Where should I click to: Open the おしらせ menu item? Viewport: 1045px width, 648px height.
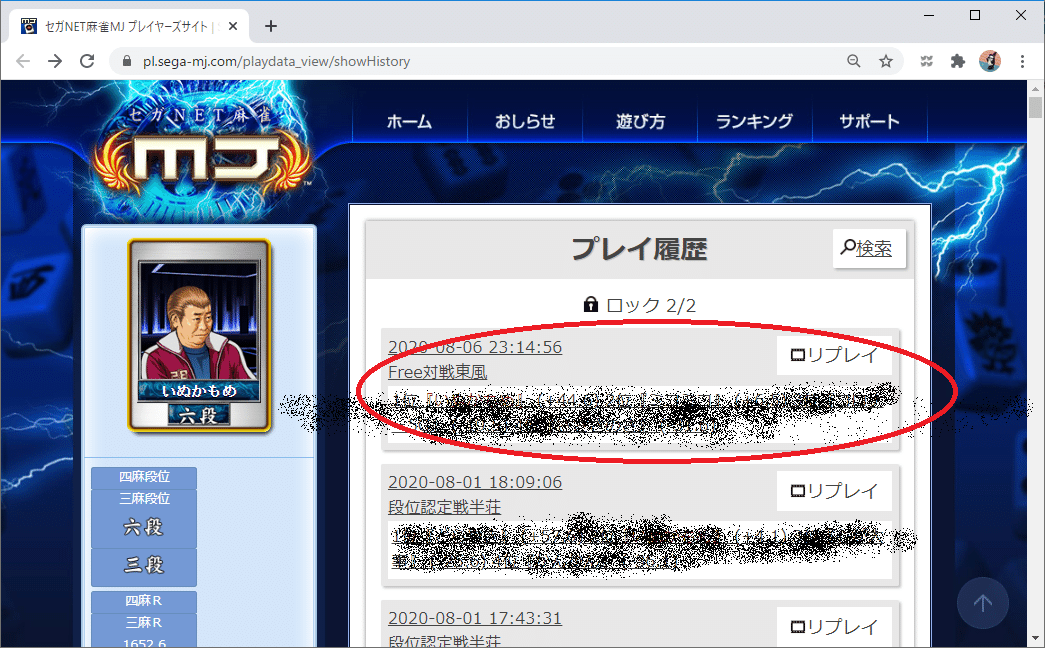point(524,121)
